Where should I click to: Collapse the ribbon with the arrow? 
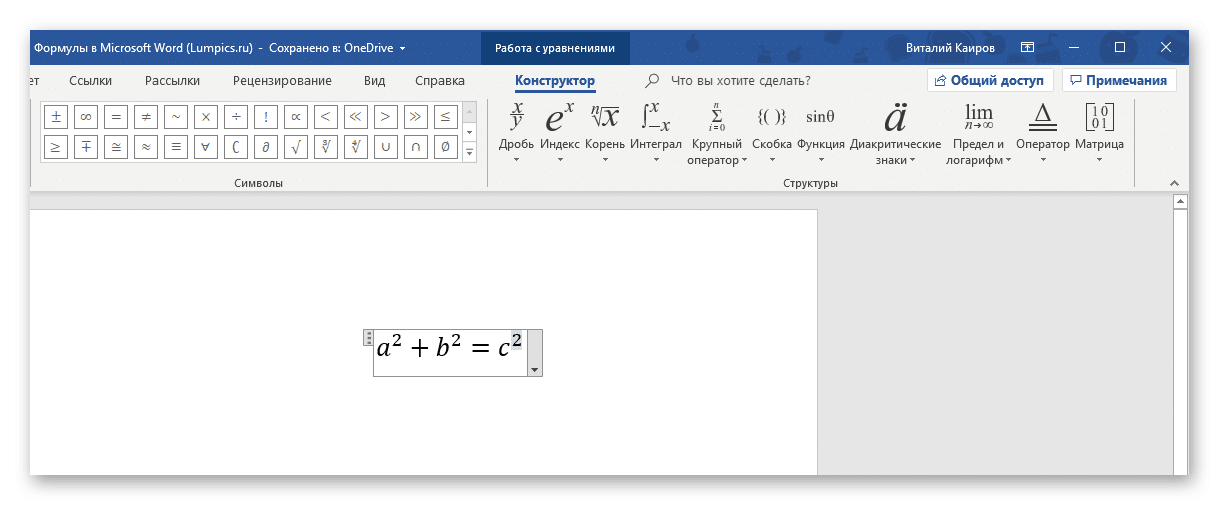[x=1174, y=183]
